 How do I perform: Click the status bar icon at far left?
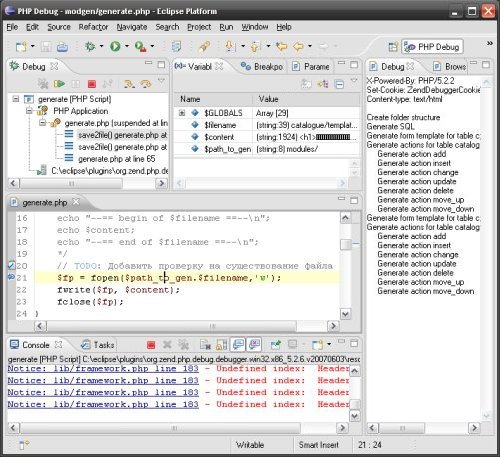23,445
